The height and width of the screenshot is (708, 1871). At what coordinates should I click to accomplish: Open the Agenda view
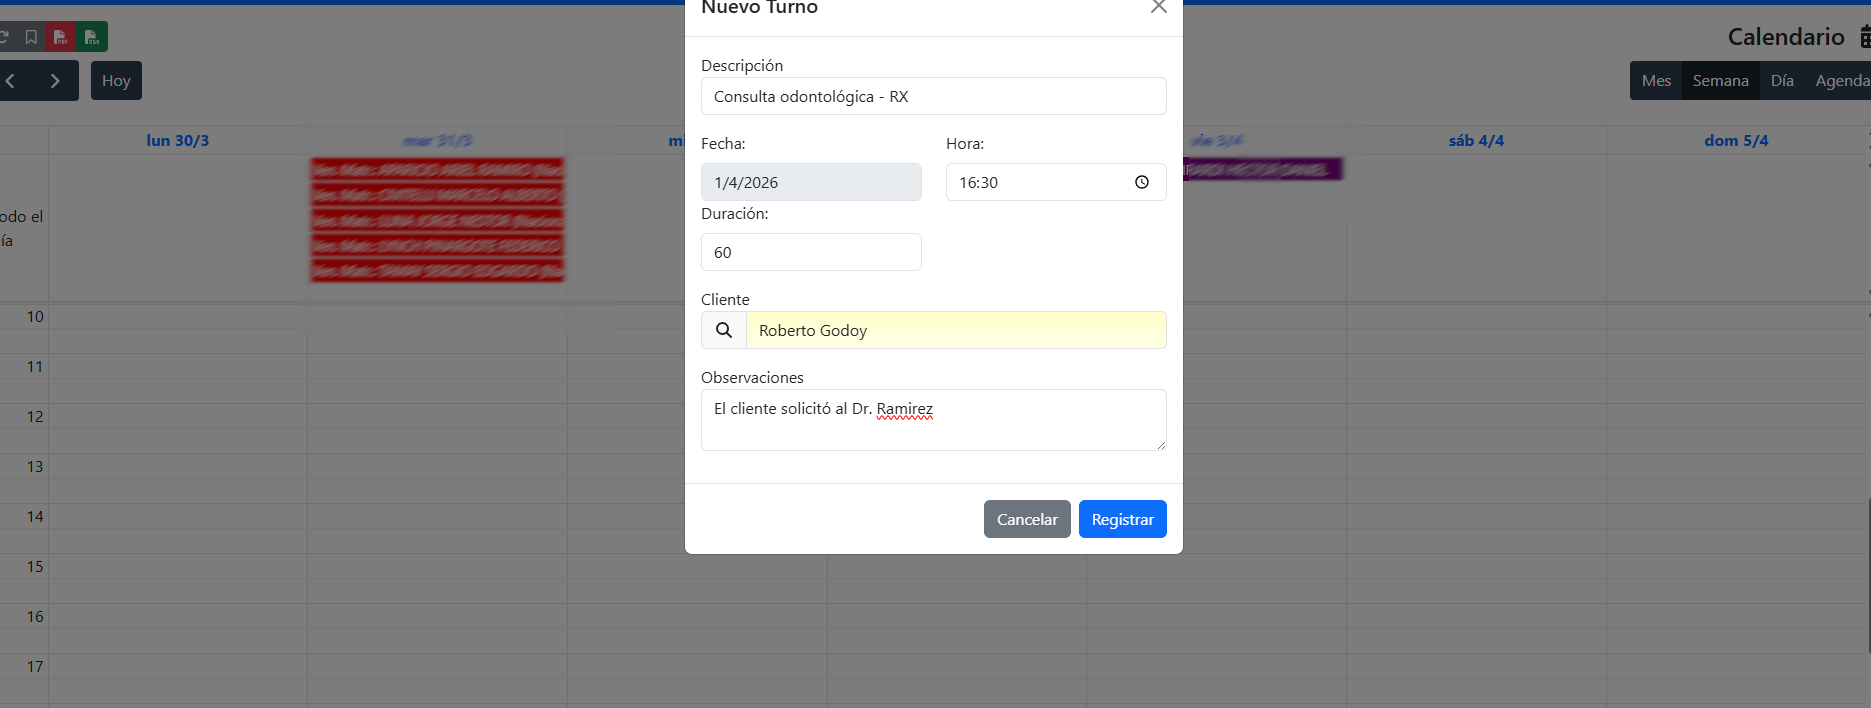[1841, 81]
